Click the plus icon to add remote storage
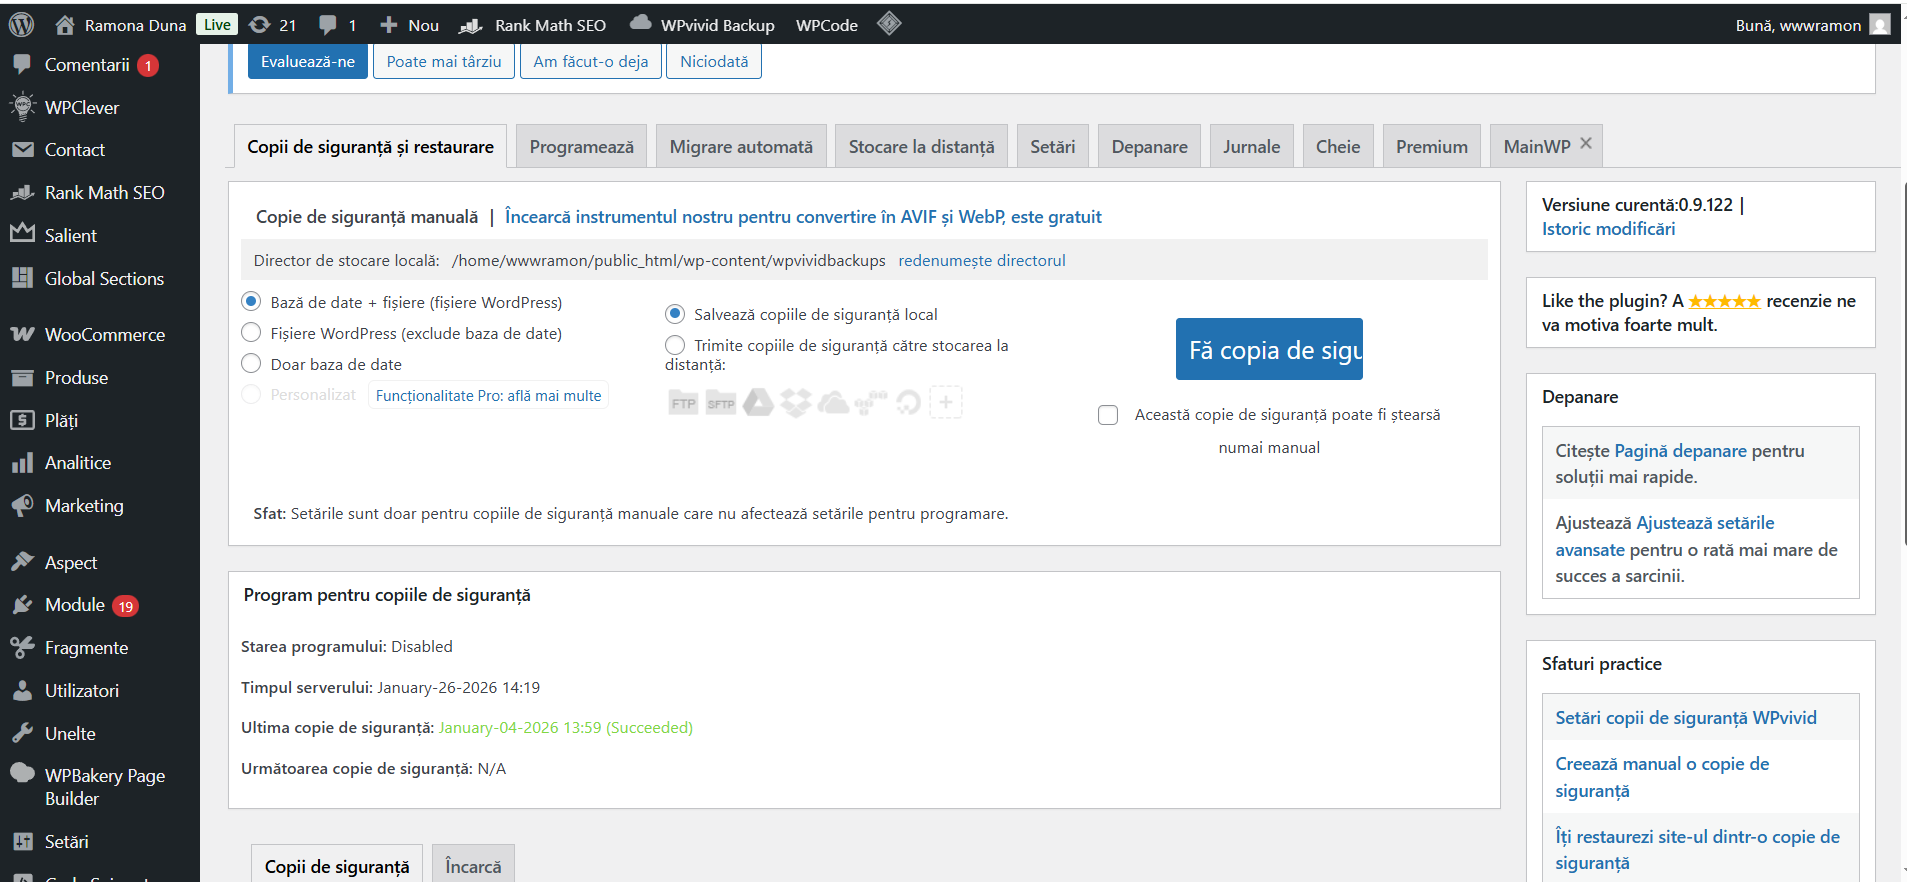 click(x=946, y=402)
